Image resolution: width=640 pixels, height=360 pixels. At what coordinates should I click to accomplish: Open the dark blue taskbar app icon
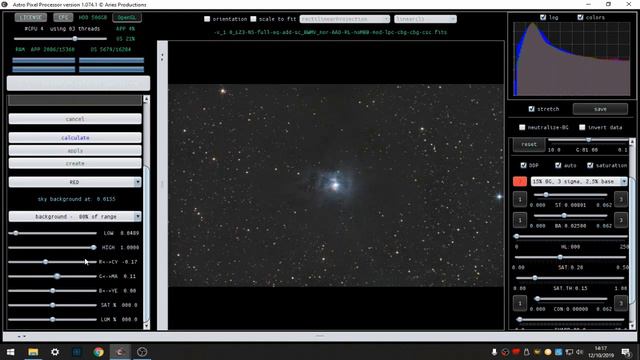[77, 352]
